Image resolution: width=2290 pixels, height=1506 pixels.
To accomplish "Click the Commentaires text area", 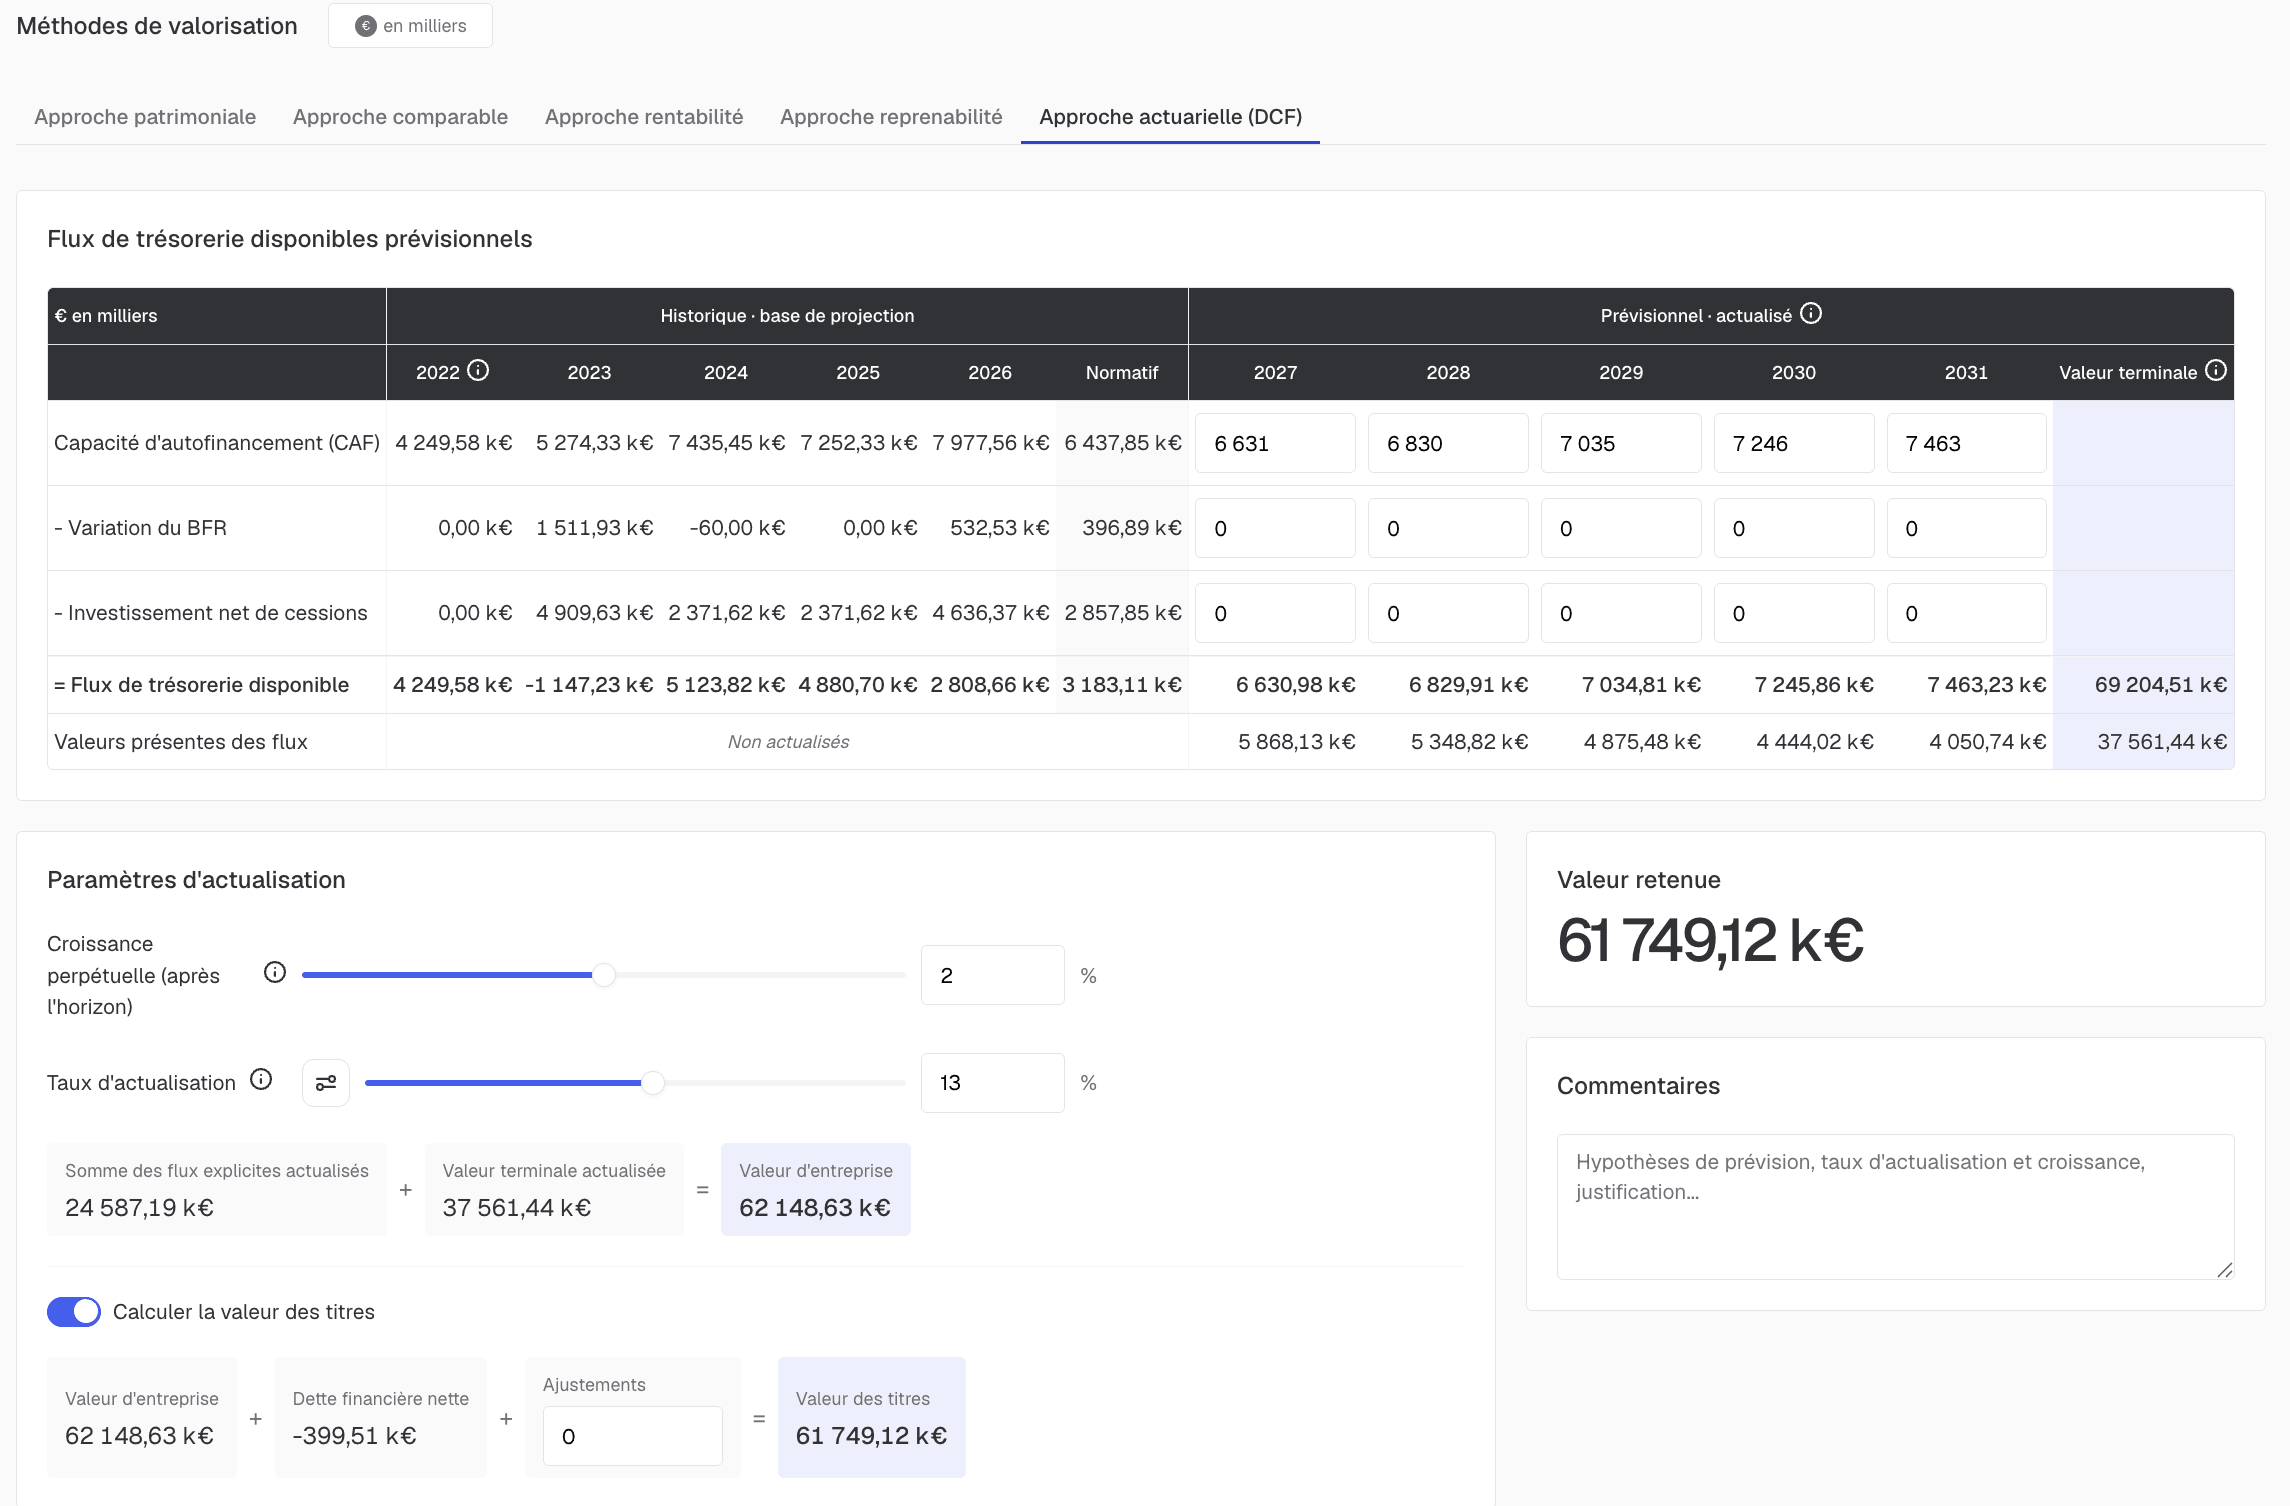I will 1895,1206.
